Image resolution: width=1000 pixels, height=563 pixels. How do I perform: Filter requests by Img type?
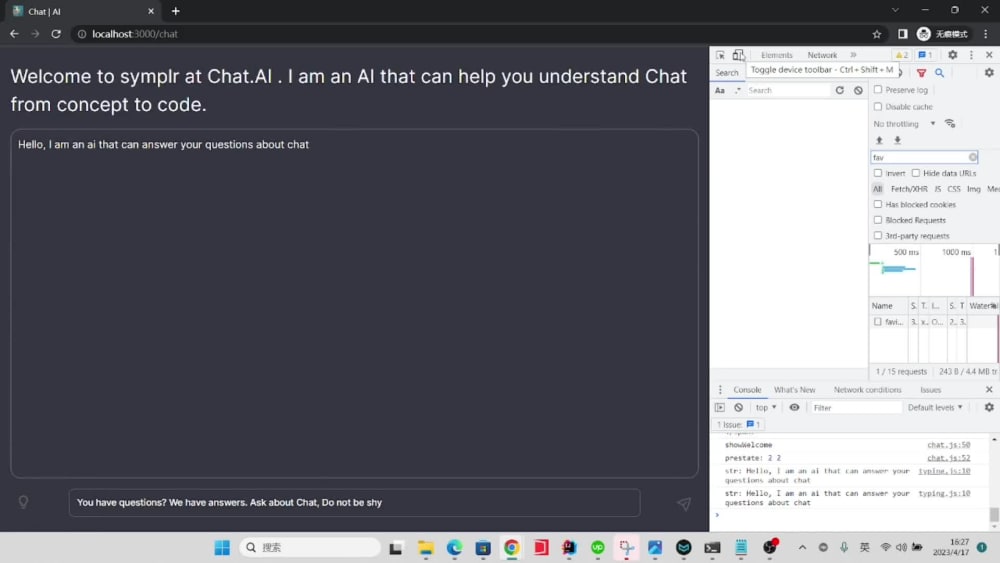973,189
